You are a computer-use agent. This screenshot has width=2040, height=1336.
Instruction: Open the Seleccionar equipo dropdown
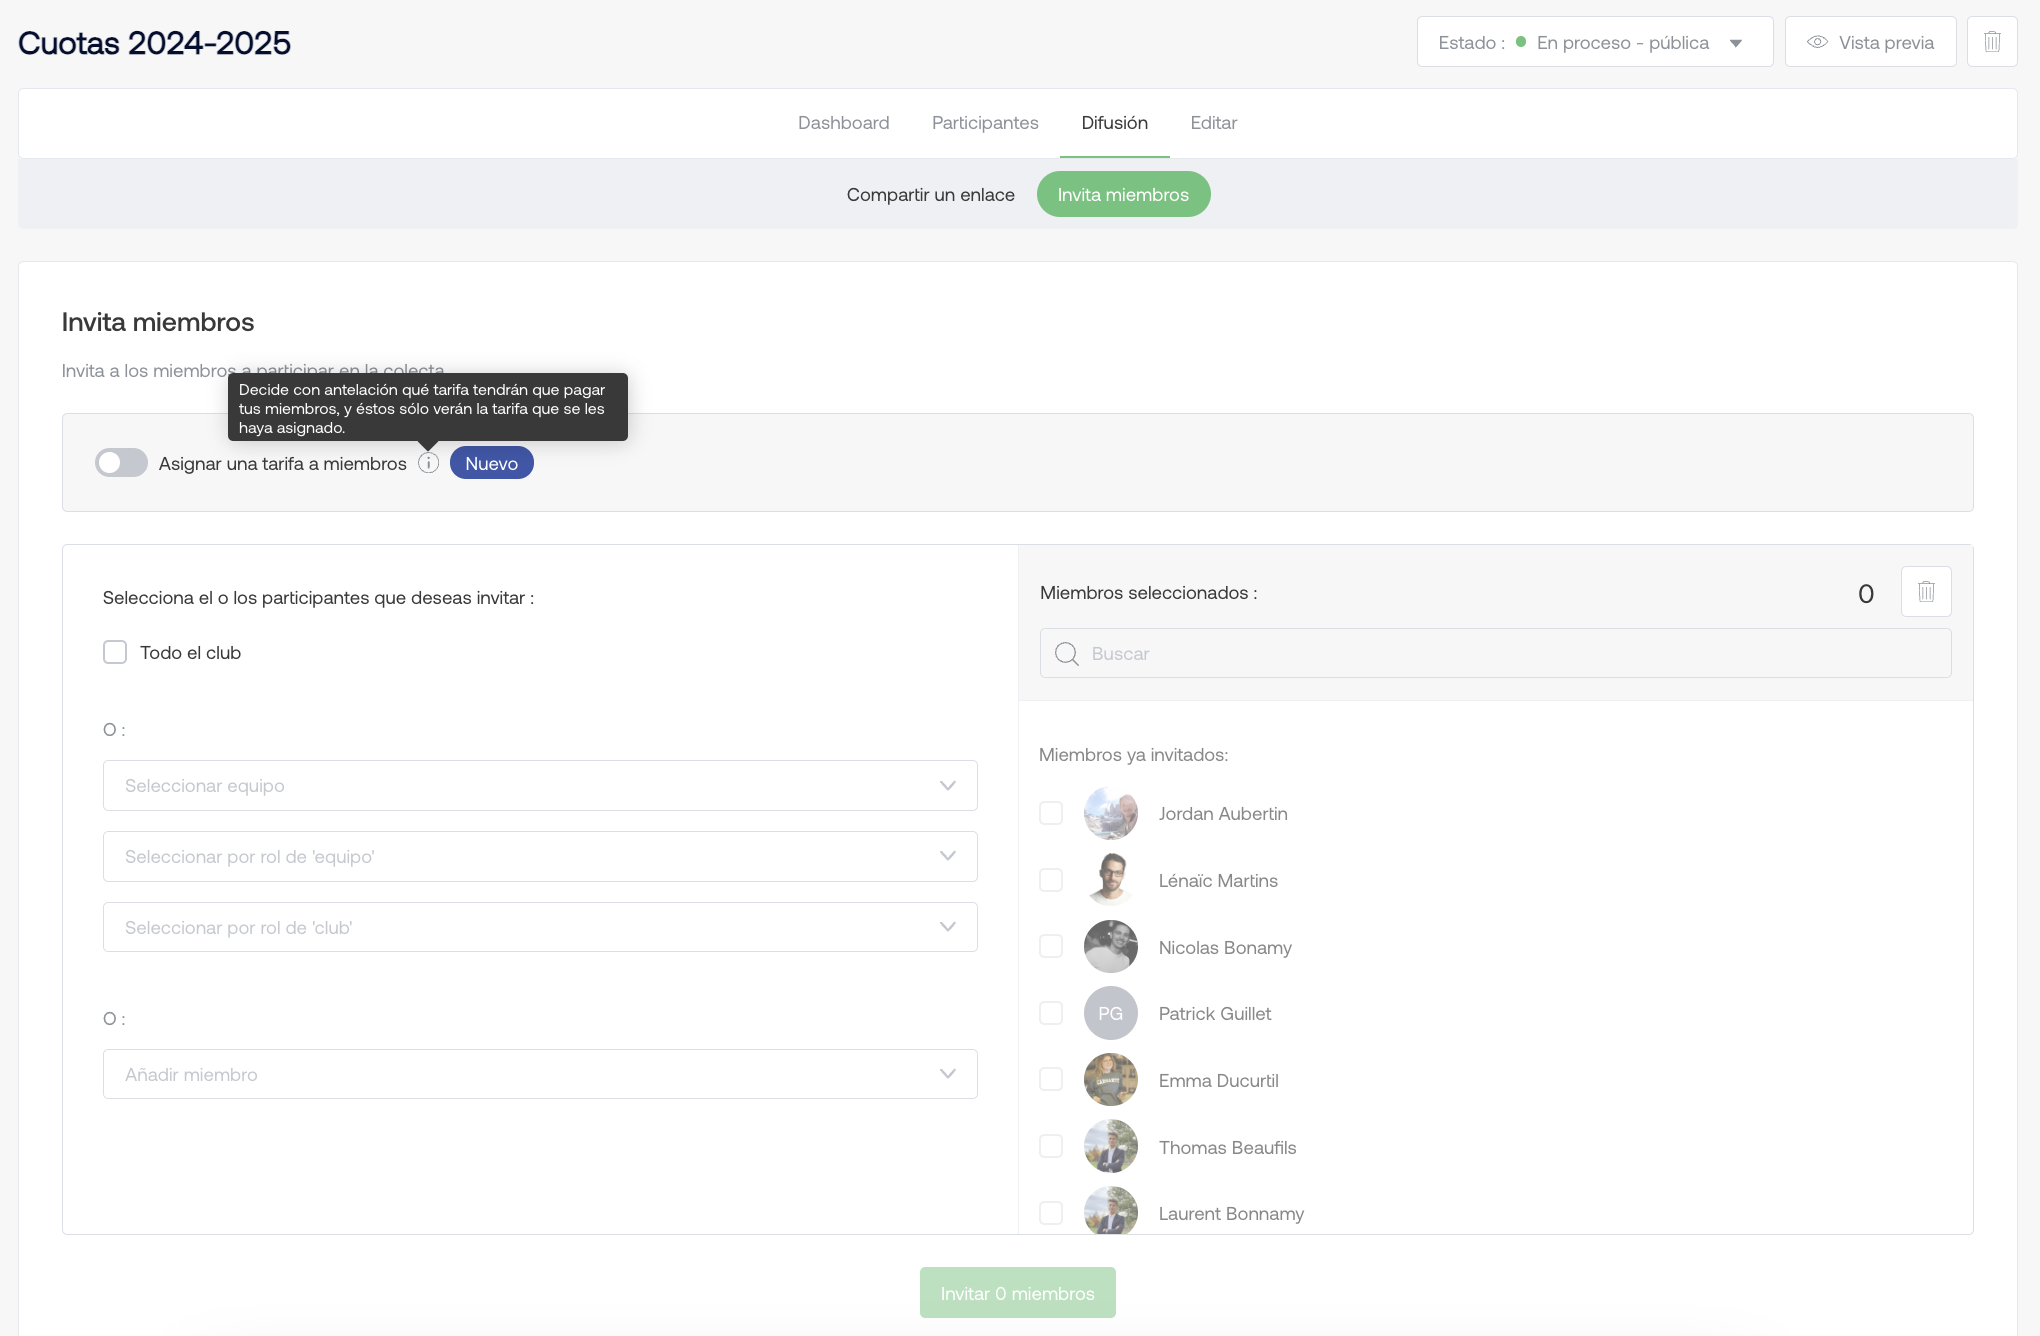[x=540, y=786]
